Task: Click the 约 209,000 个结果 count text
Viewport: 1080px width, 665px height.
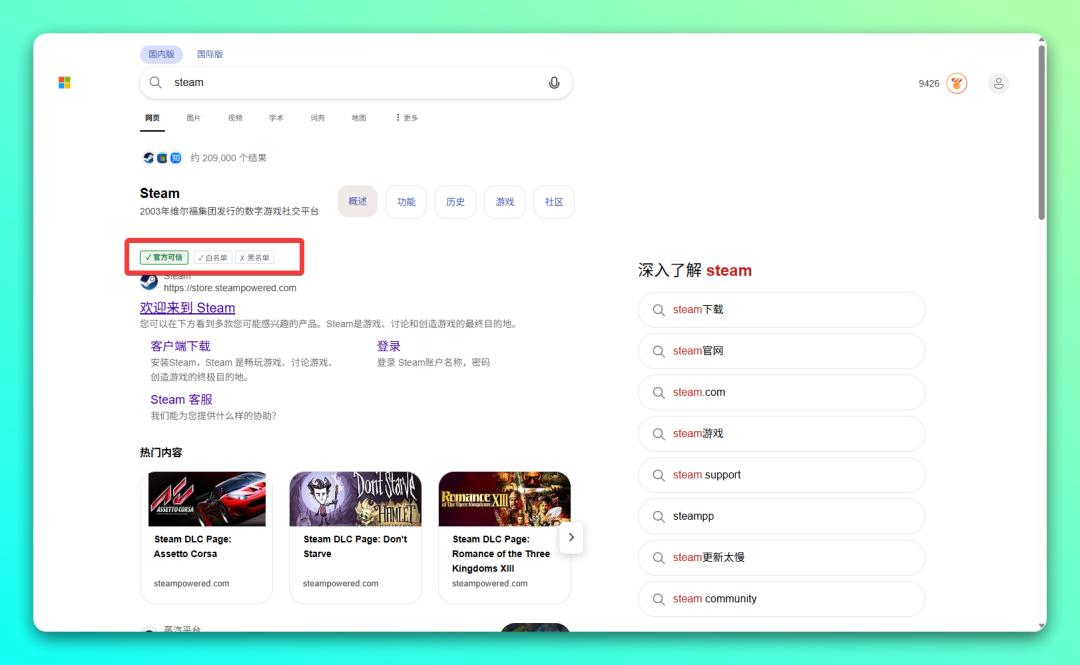Action: click(228, 158)
